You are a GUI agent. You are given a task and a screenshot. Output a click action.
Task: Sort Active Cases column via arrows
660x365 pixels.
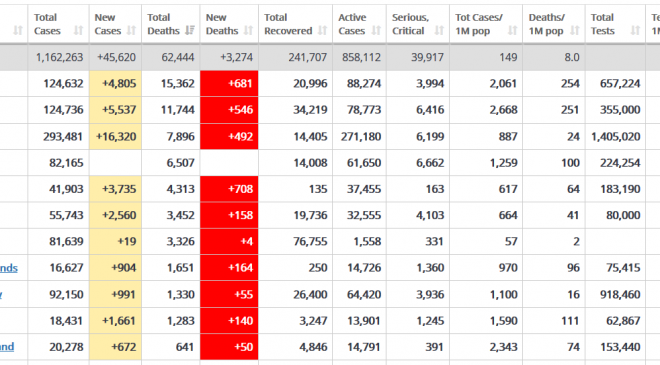(376, 30)
